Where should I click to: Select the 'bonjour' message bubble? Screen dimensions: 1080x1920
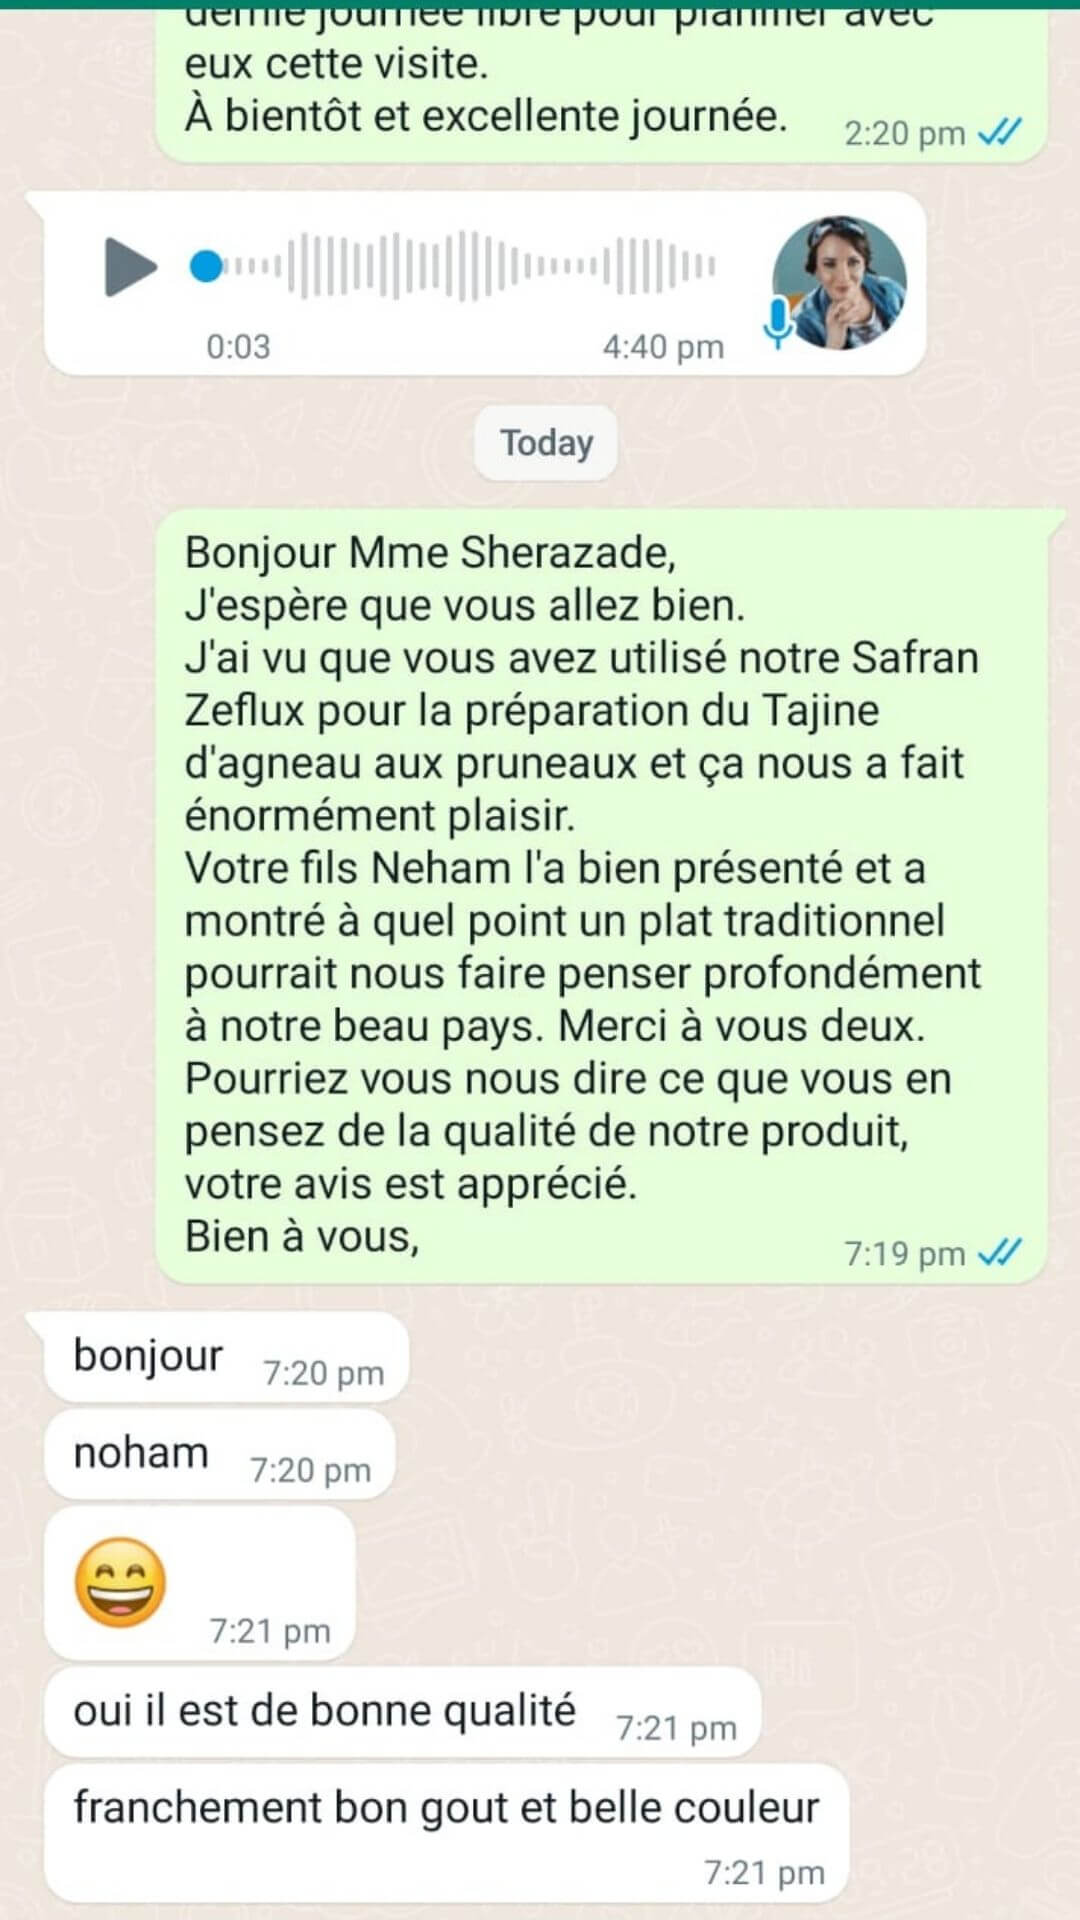tap(227, 1357)
